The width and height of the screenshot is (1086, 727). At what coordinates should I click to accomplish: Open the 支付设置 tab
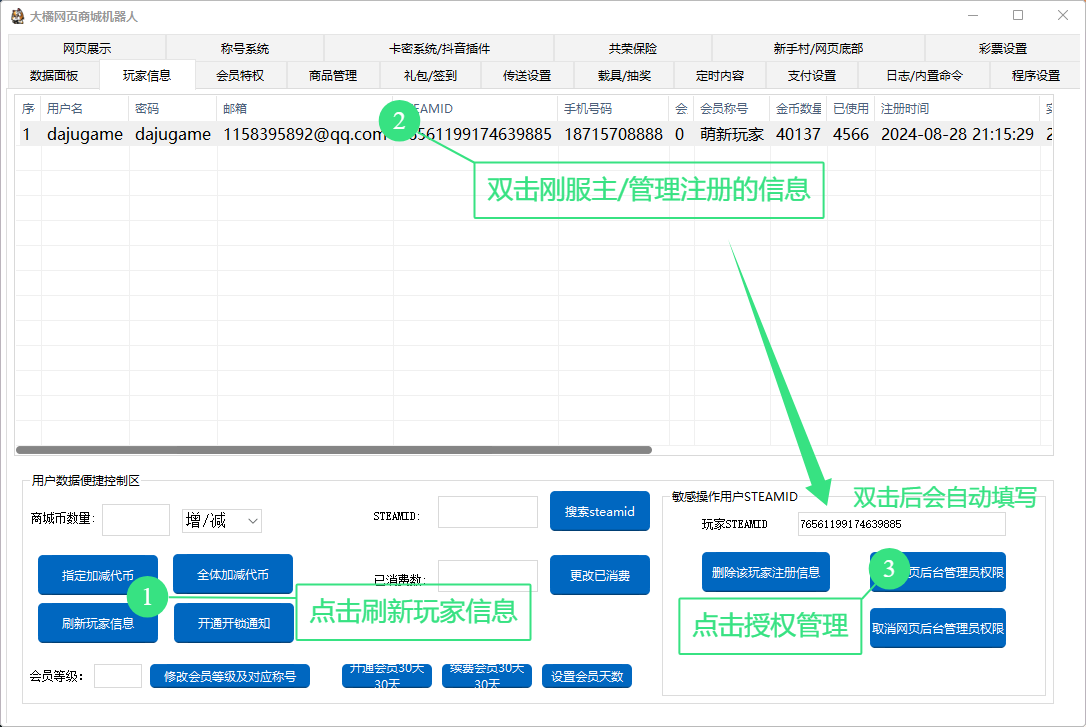(x=811, y=75)
